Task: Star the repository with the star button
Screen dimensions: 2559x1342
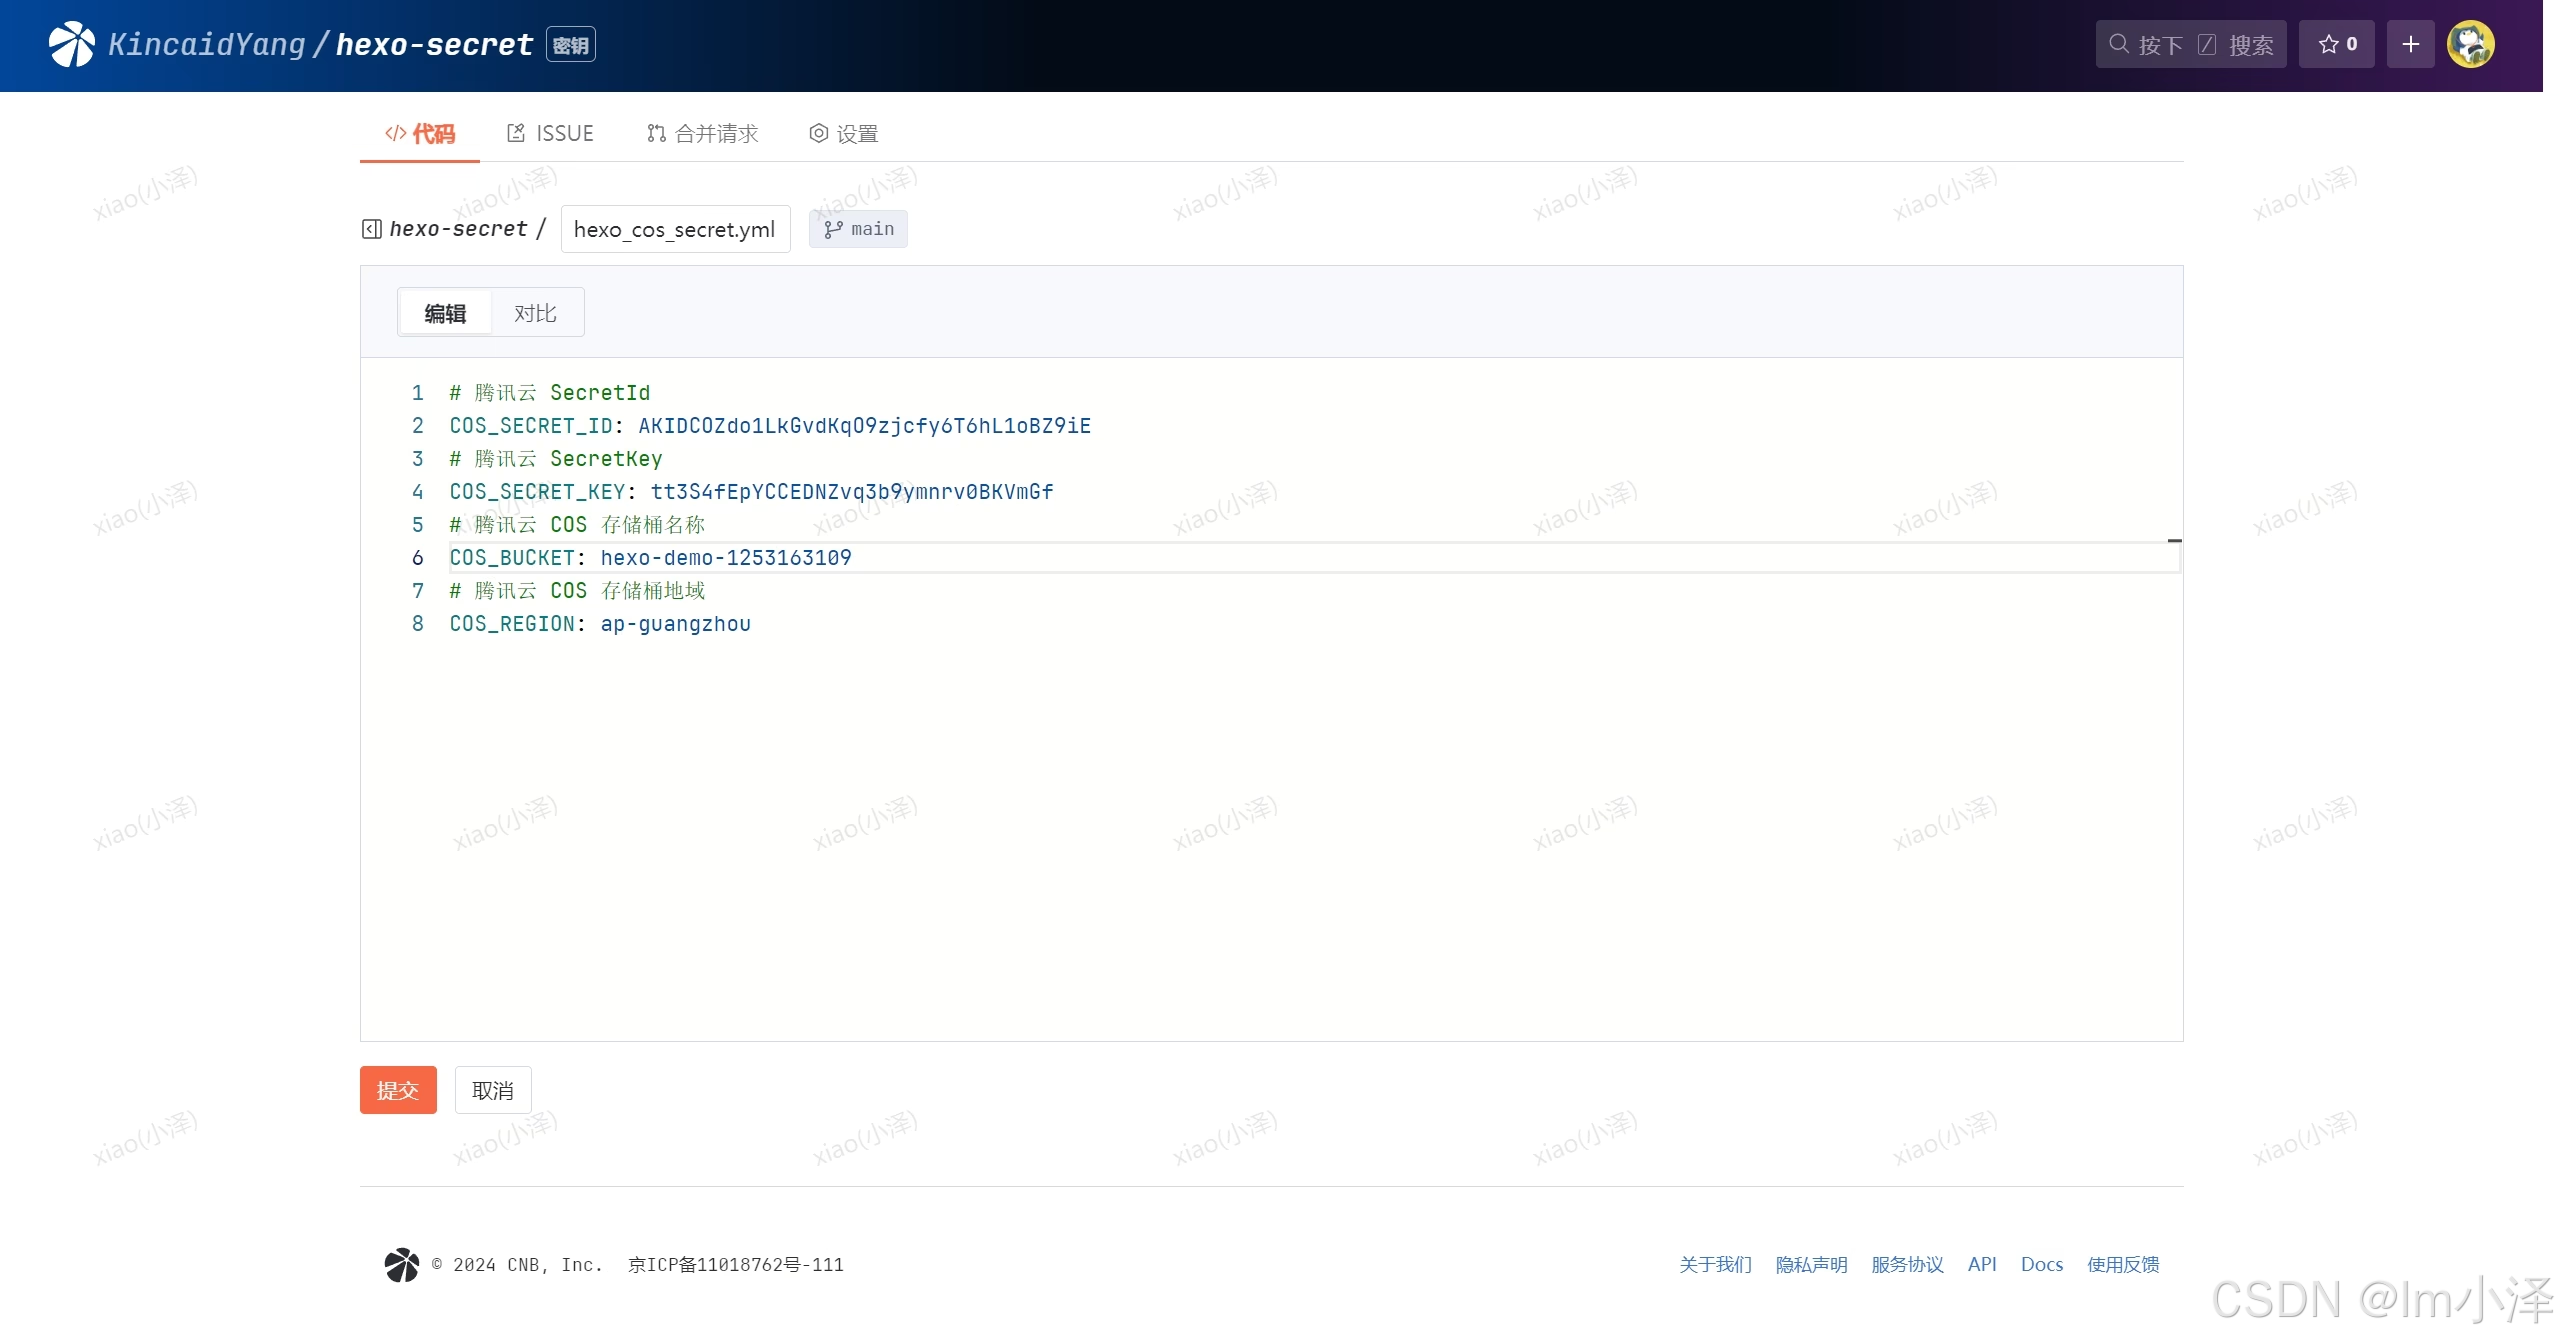Action: [2336, 45]
